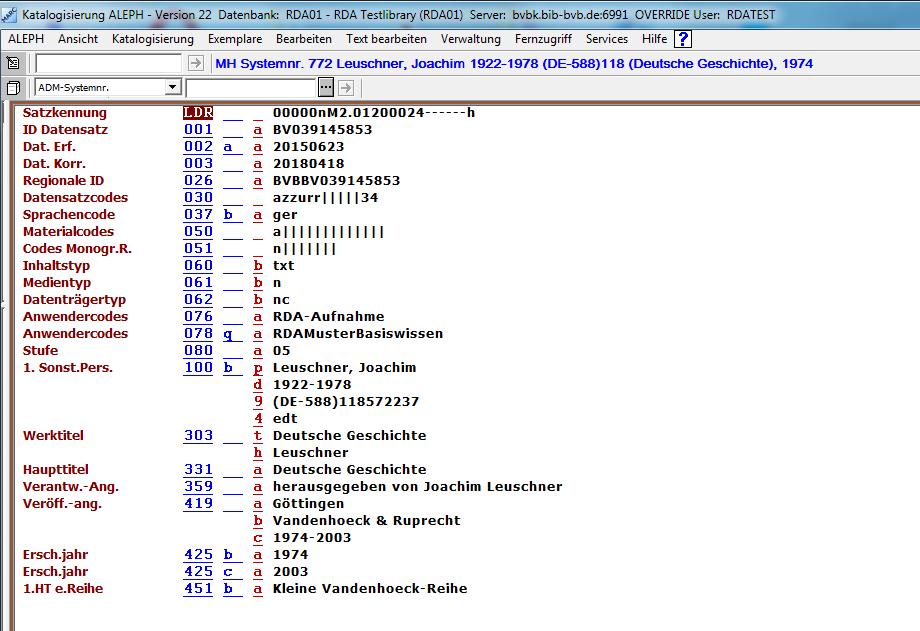Select the LDR tag of Satzkennung
Viewport: 920px width, 631px height.
point(198,113)
